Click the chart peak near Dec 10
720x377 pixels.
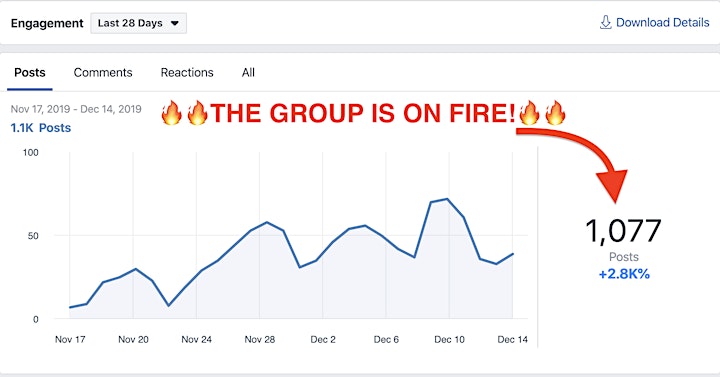[447, 199]
